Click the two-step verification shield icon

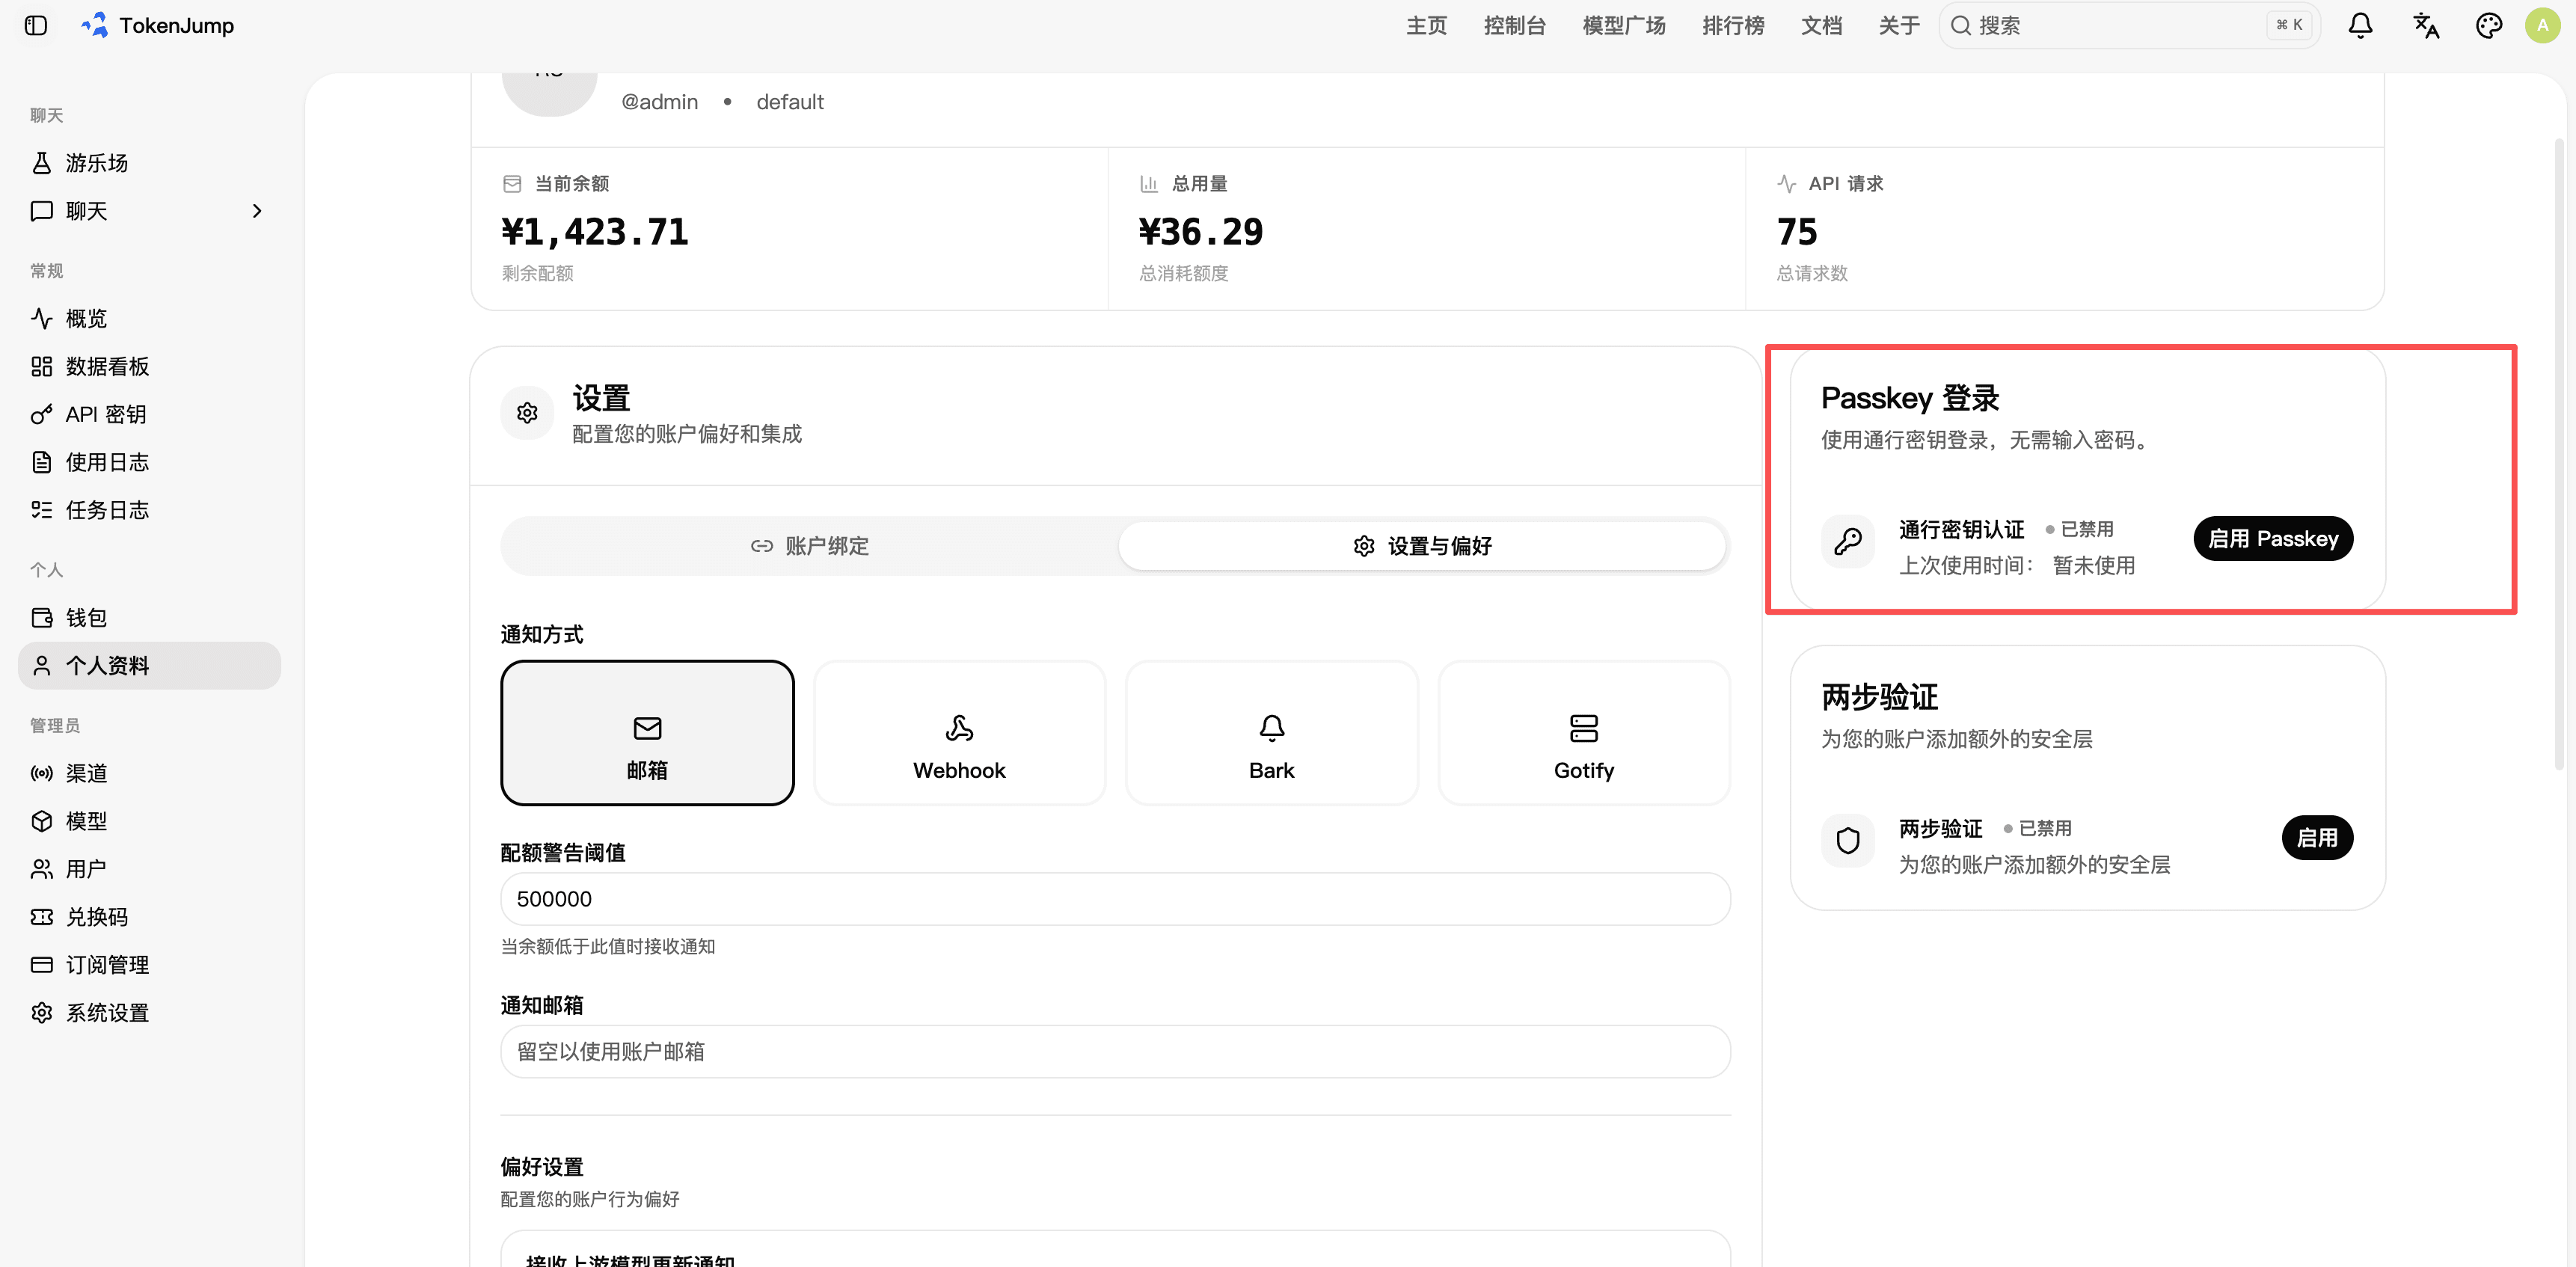(1847, 840)
